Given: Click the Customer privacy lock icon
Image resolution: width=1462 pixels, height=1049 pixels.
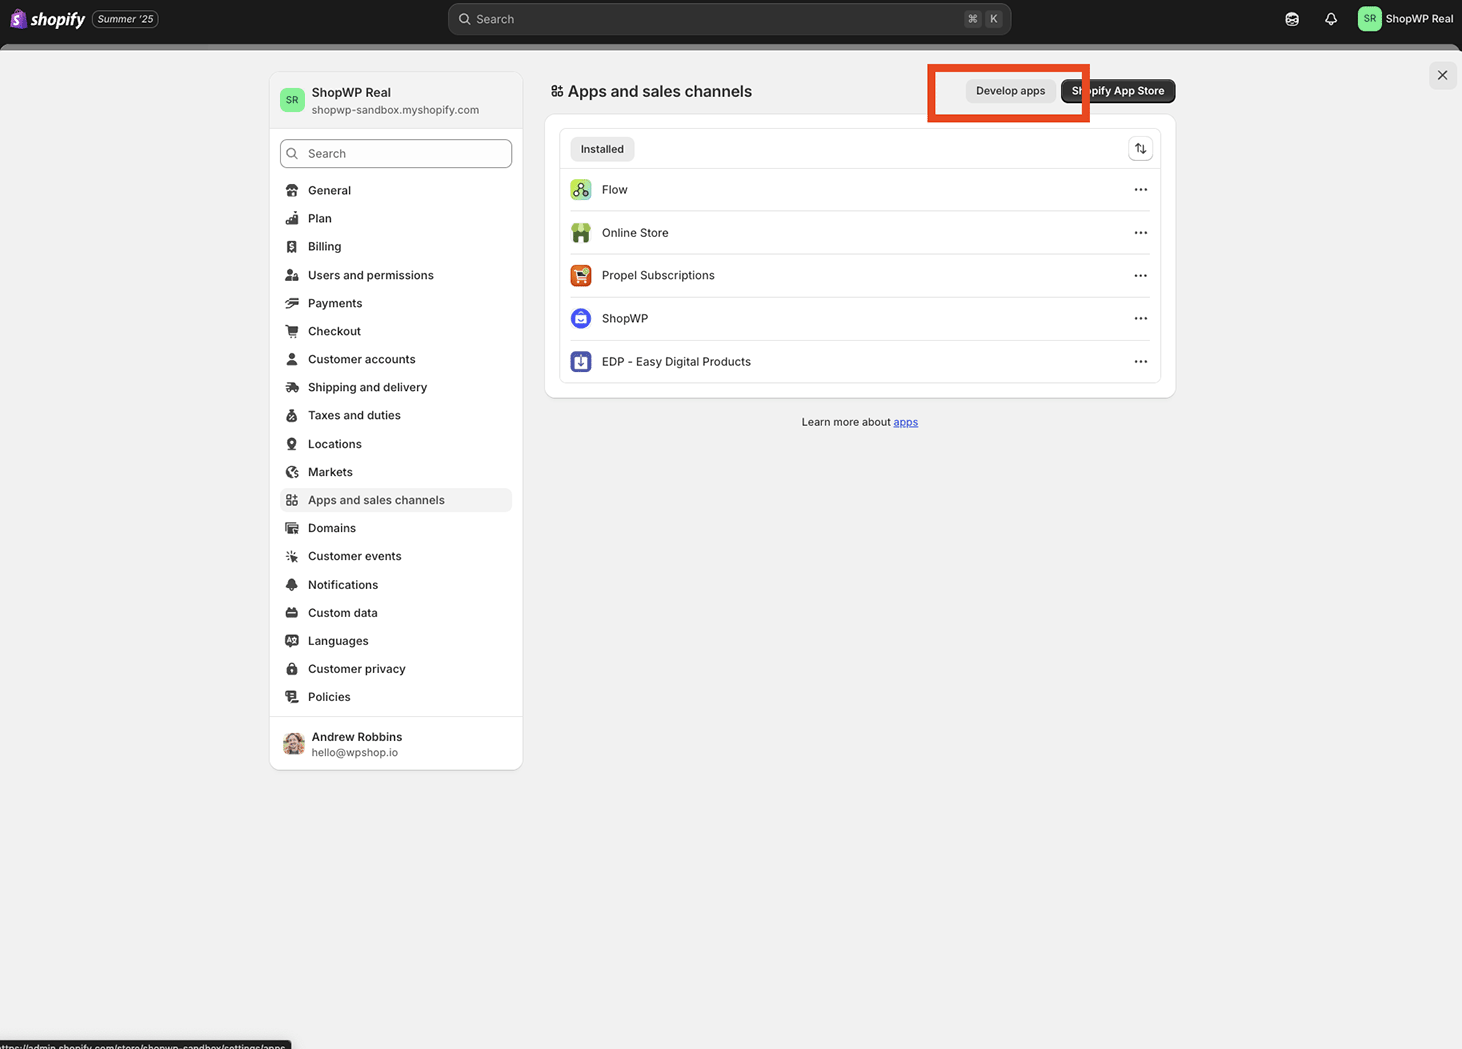Looking at the screenshot, I should [x=292, y=669].
